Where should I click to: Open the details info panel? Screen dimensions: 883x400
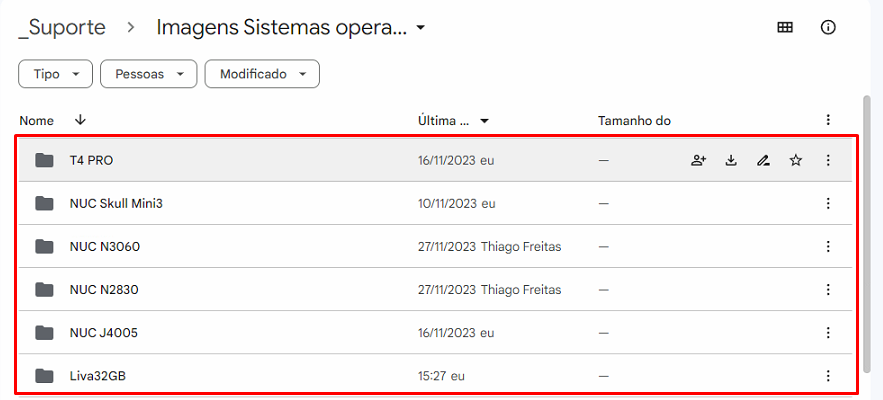pos(828,28)
